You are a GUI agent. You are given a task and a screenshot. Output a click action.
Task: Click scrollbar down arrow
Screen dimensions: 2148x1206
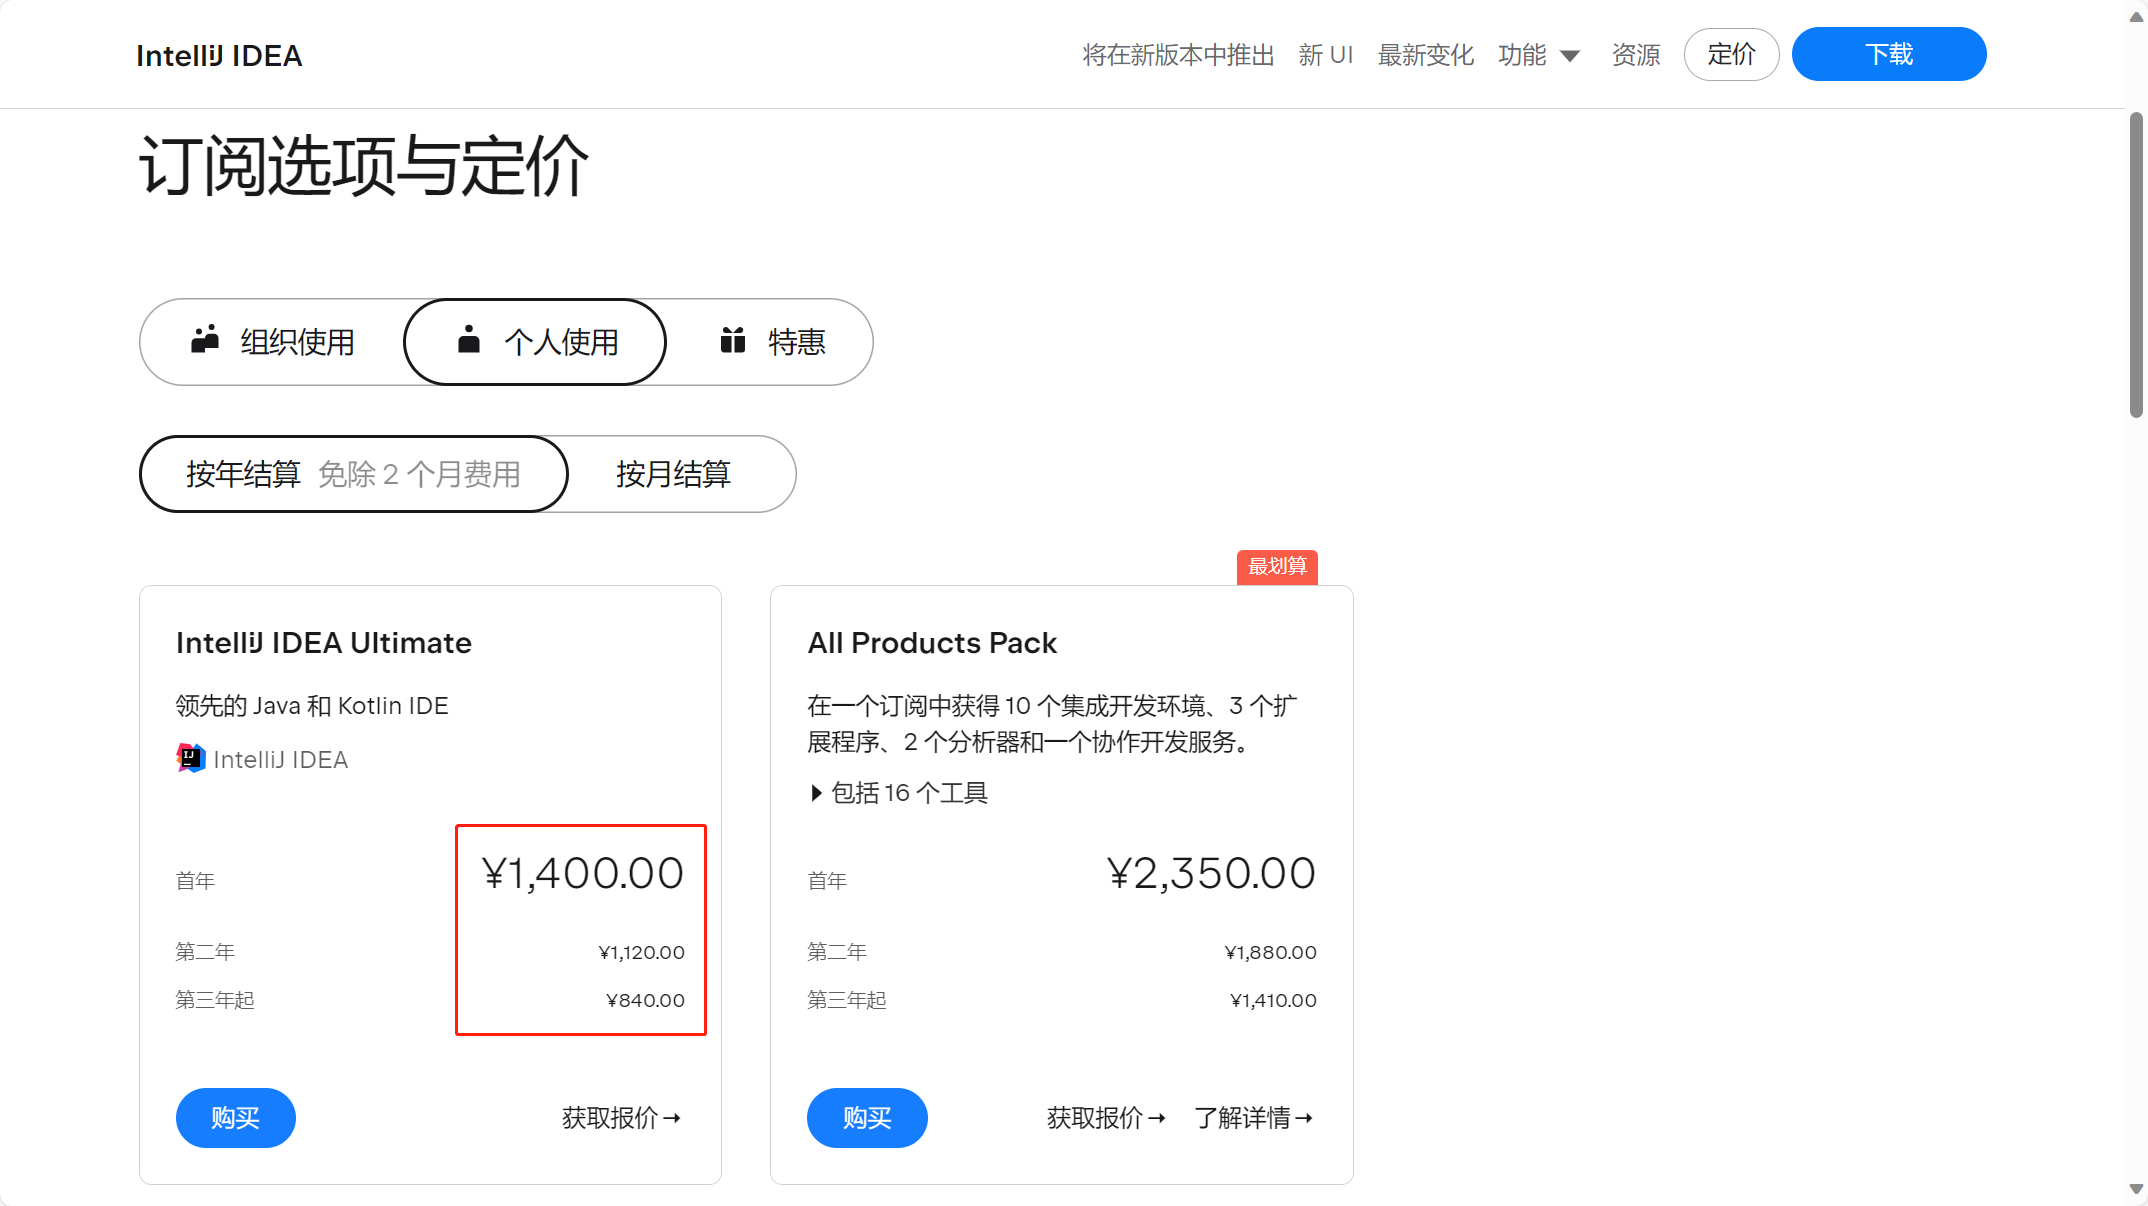pyautogui.click(x=2136, y=1189)
